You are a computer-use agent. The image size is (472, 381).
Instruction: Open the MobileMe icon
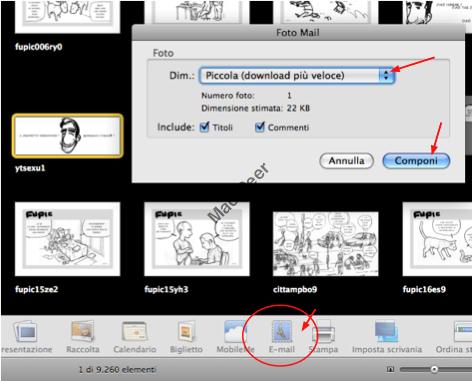[x=235, y=332]
